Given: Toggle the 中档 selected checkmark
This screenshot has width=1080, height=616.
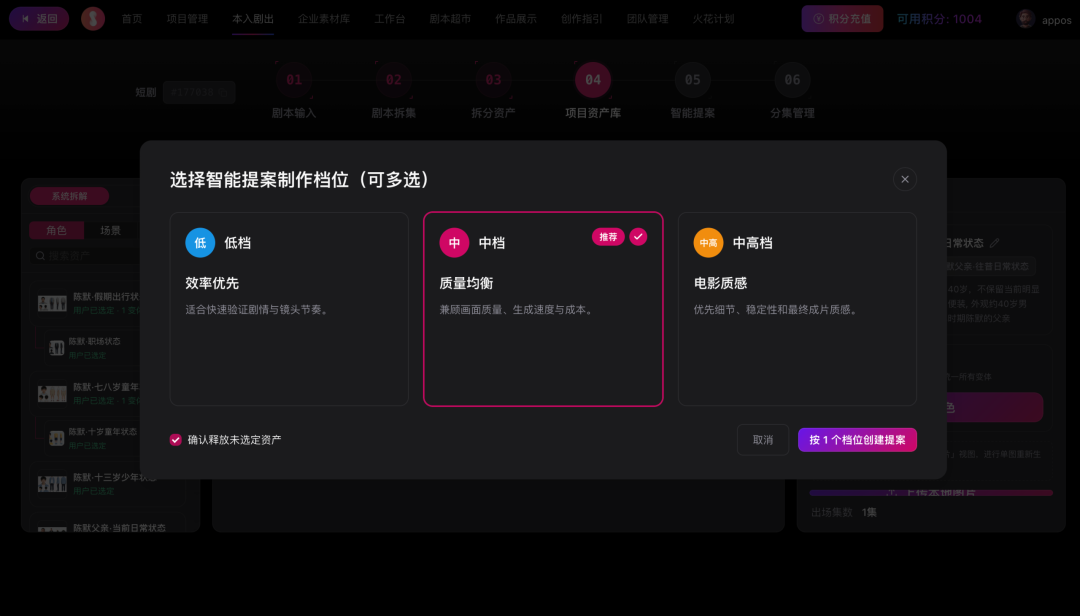Looking at the screenshot, I should (x=638, y=236).
